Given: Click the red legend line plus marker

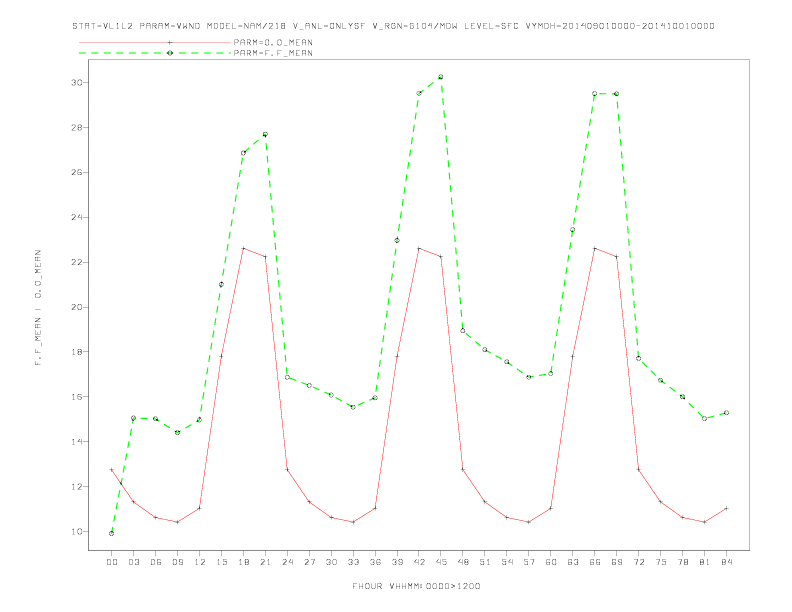Looking at the screenshot, I should [170, 42].
